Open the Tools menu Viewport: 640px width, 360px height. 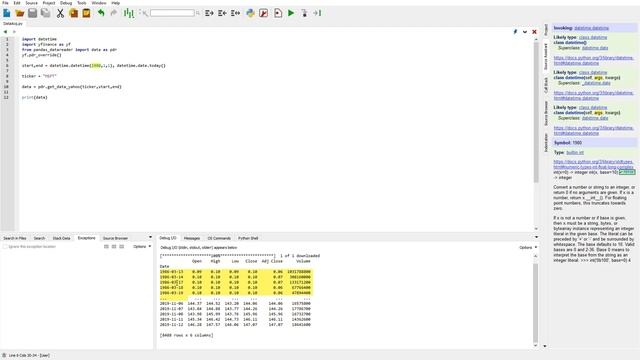[x=82, y=3]
